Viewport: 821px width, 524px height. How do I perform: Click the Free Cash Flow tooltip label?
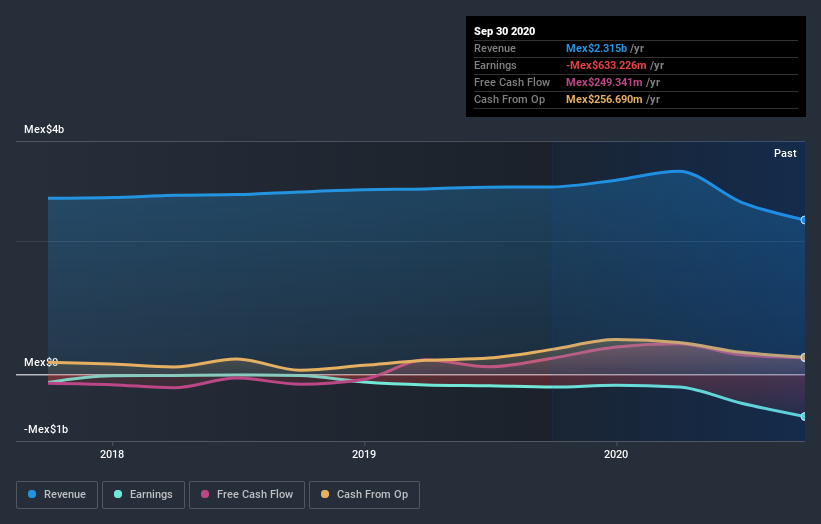point(512,82)
